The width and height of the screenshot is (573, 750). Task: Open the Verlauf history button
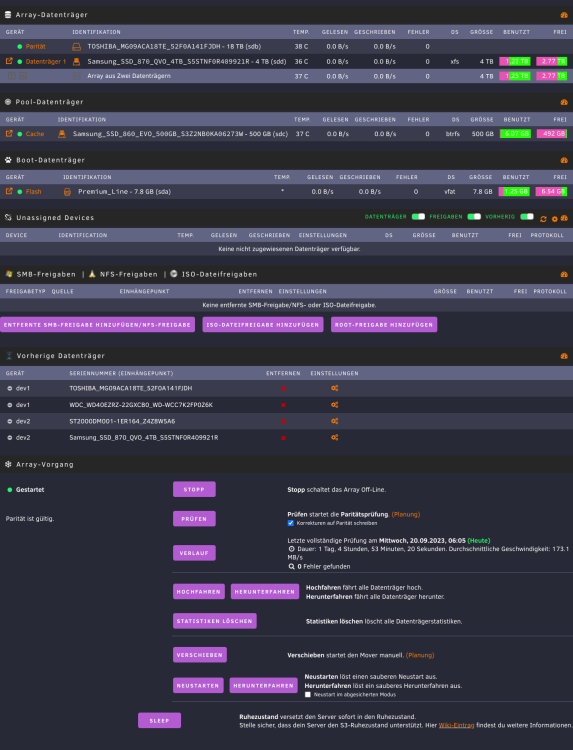(x=194, y=553)
